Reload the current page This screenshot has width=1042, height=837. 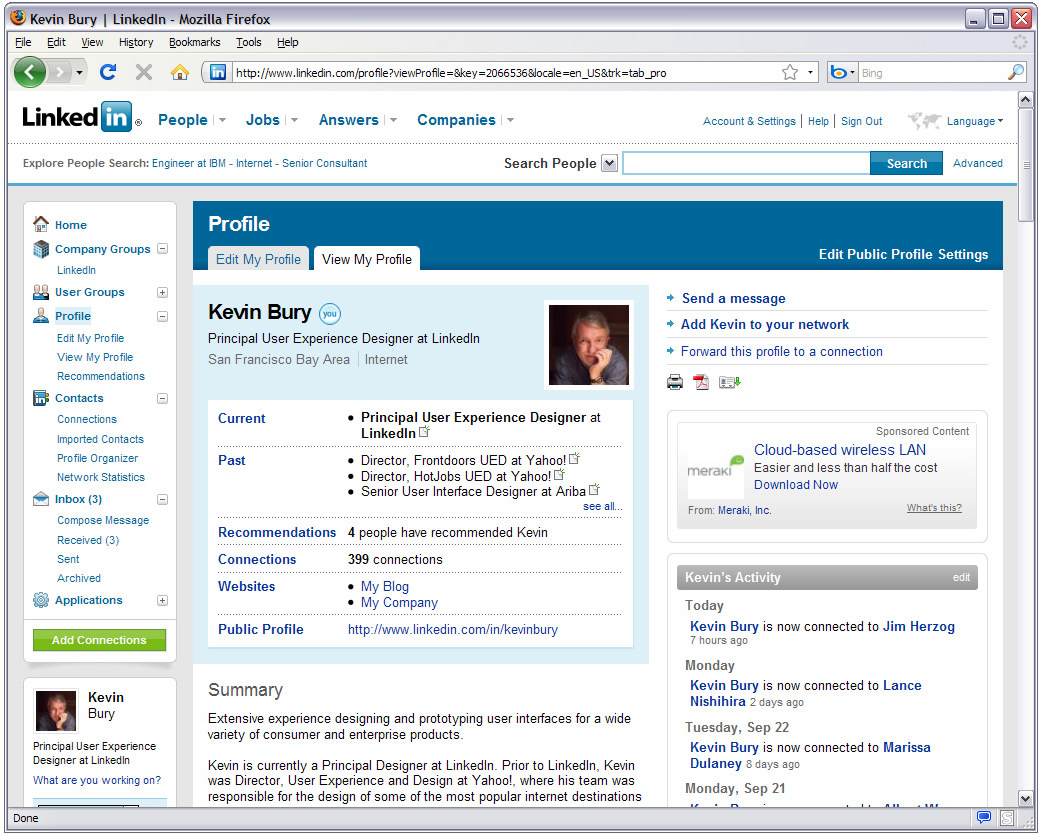108,72
